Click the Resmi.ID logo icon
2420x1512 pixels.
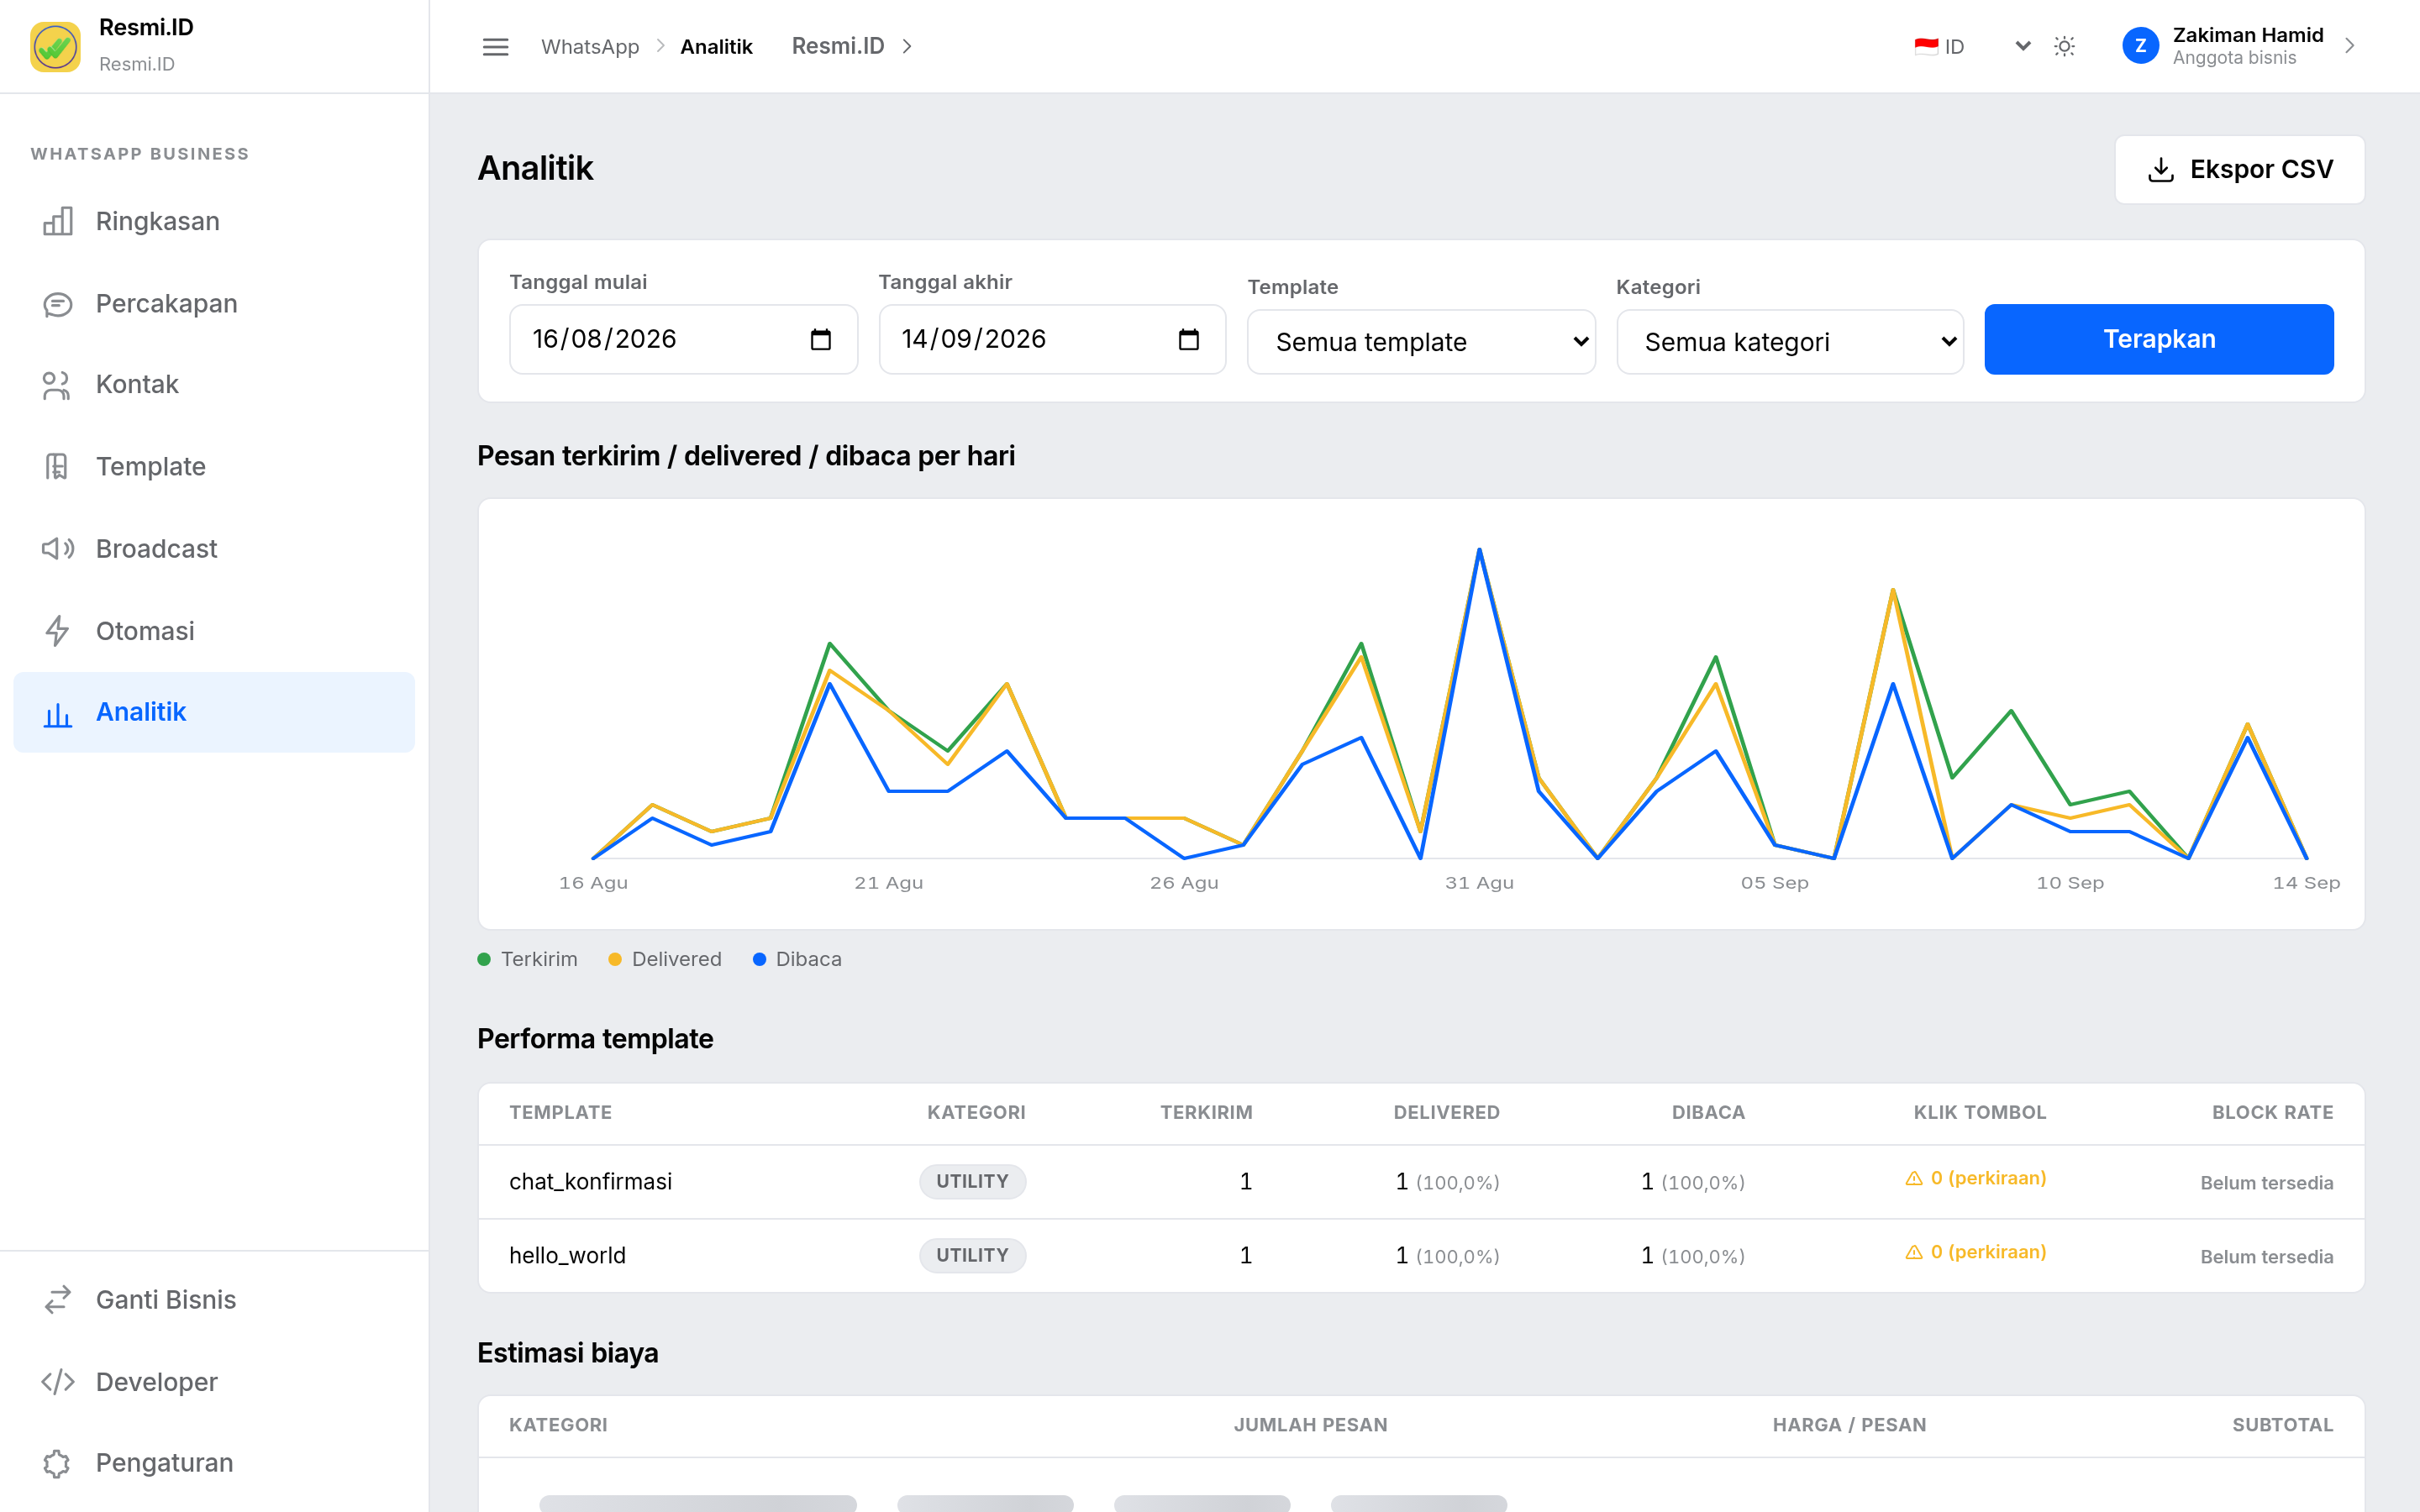pos(55,46)
